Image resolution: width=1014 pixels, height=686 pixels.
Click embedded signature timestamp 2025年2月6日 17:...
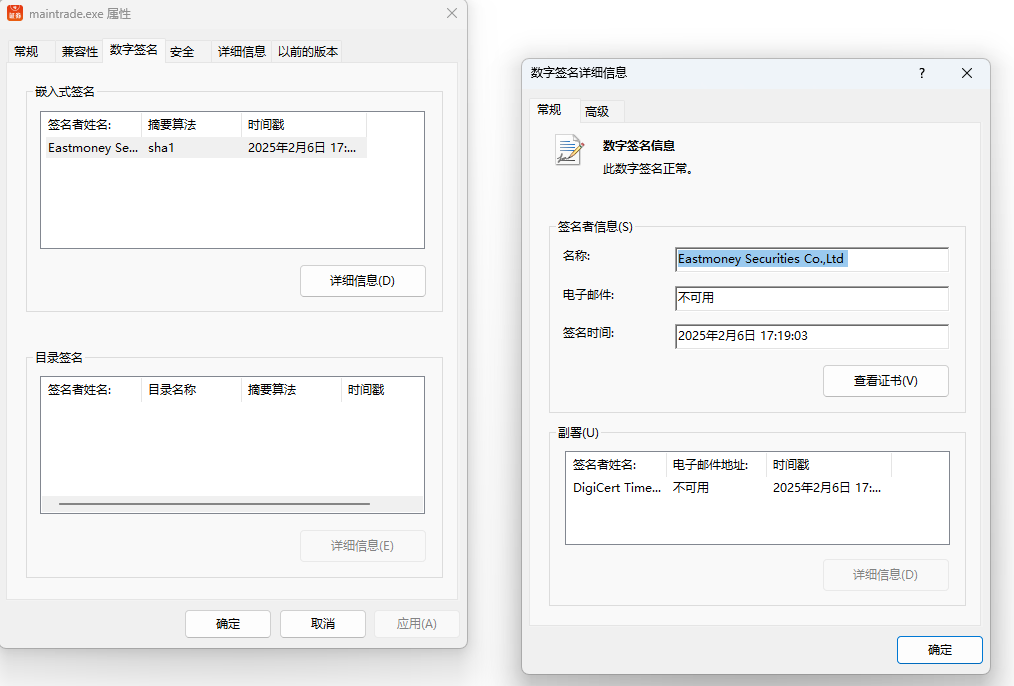[302, 147]
